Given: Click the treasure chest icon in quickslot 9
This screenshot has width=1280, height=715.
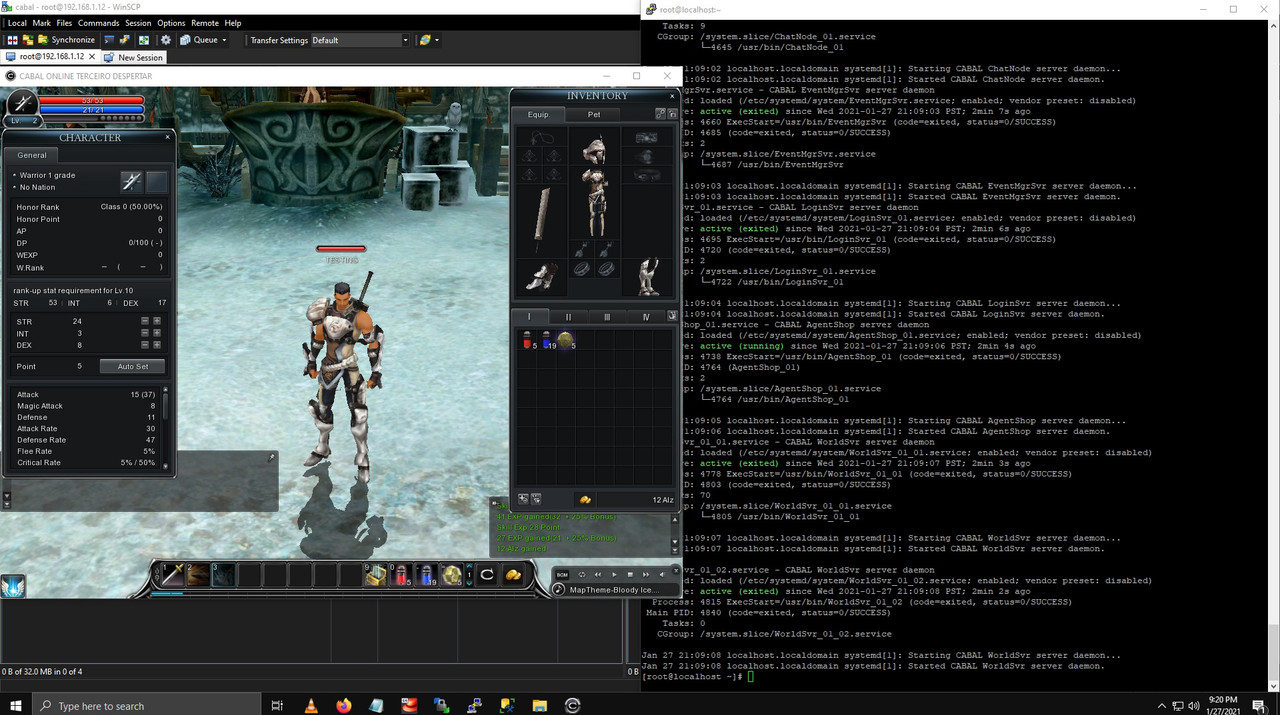Looking at the screenshot, I should pyautogui.click(x=376, y=574).
